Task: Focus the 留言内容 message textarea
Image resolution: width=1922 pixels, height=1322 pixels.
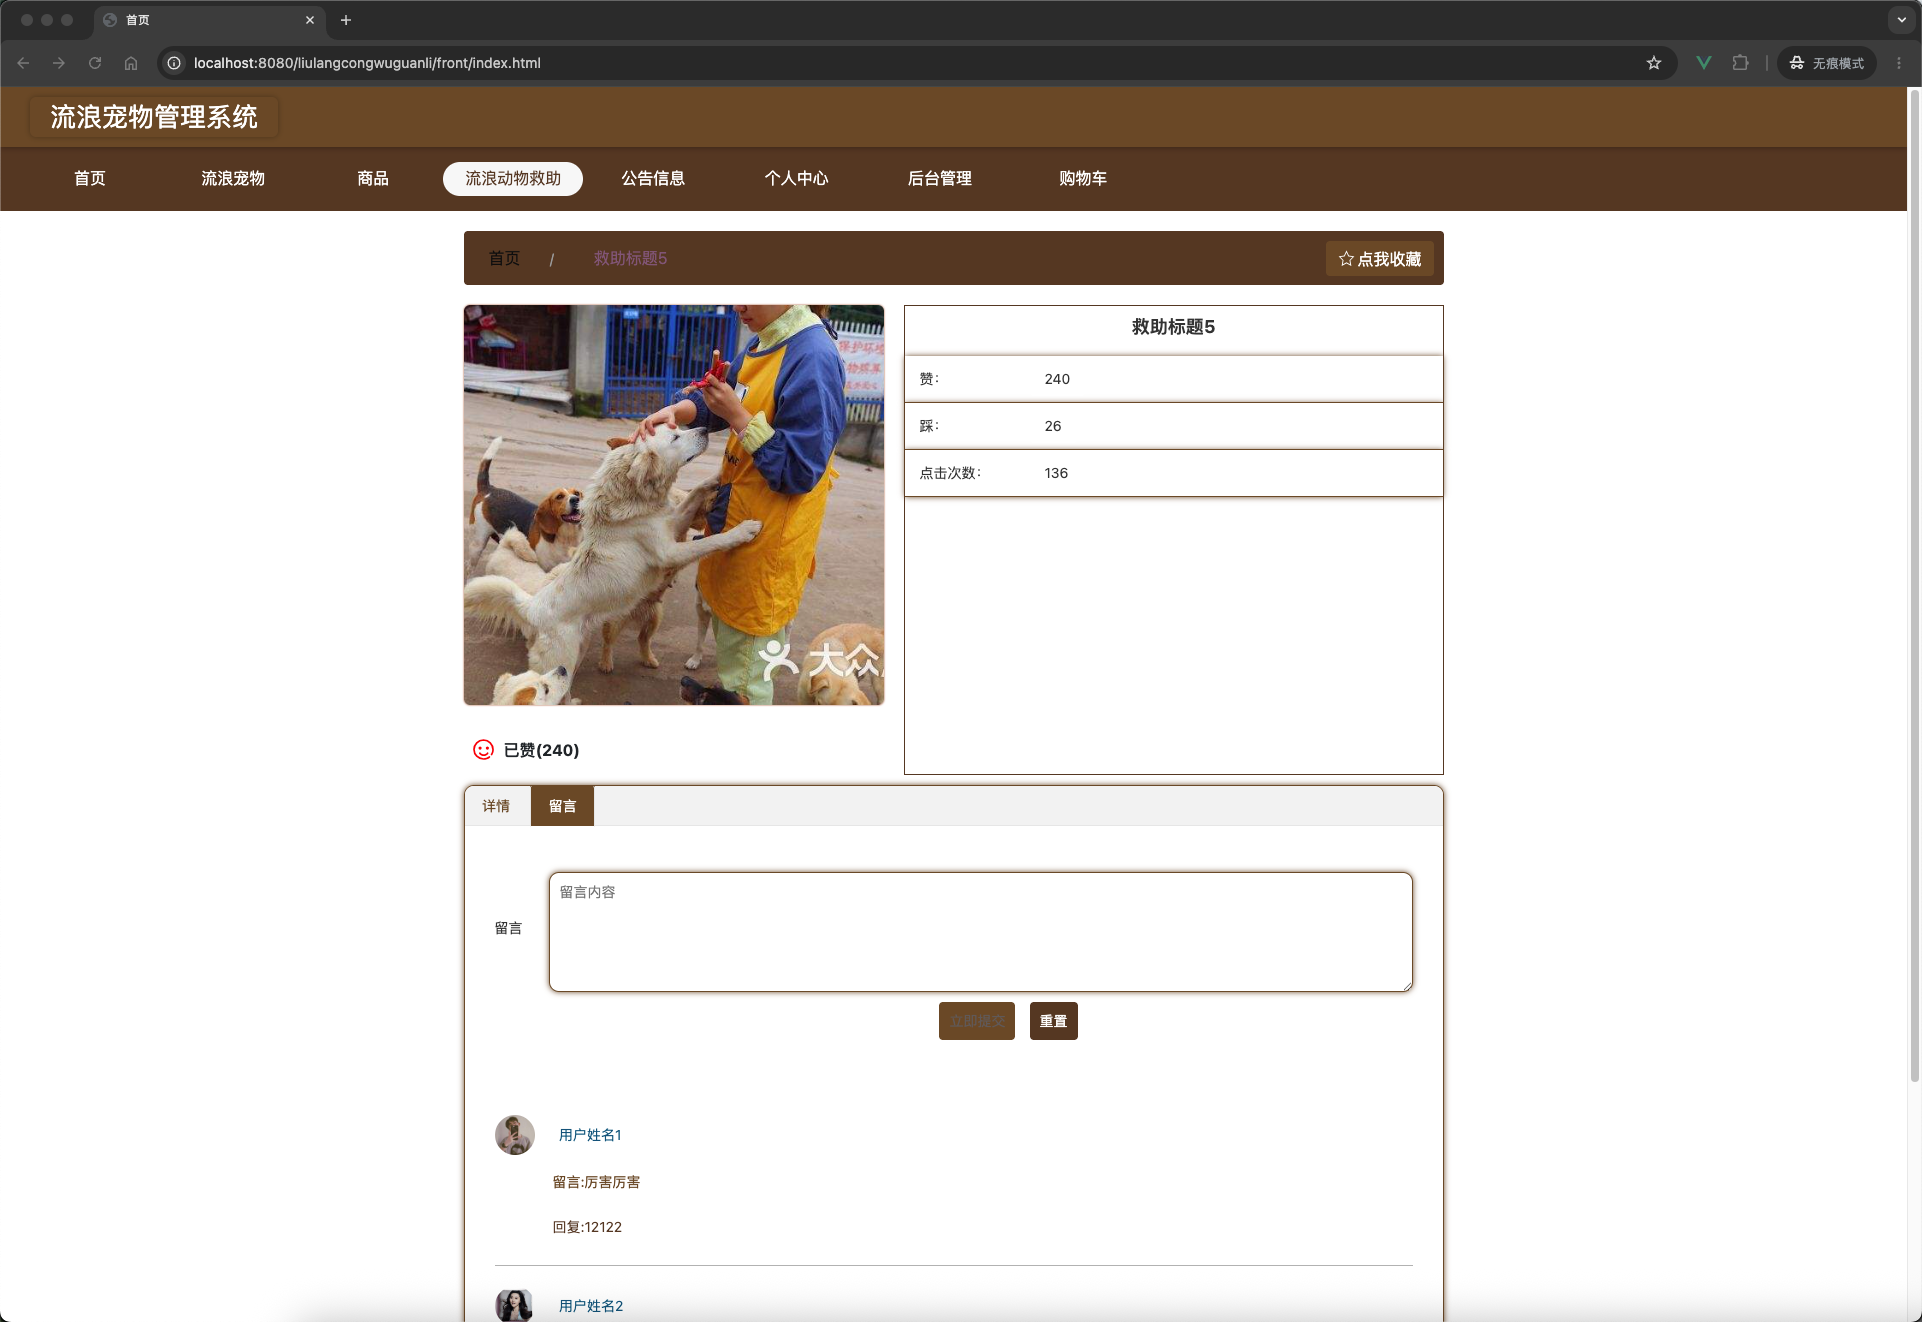Action: (980, 932)
